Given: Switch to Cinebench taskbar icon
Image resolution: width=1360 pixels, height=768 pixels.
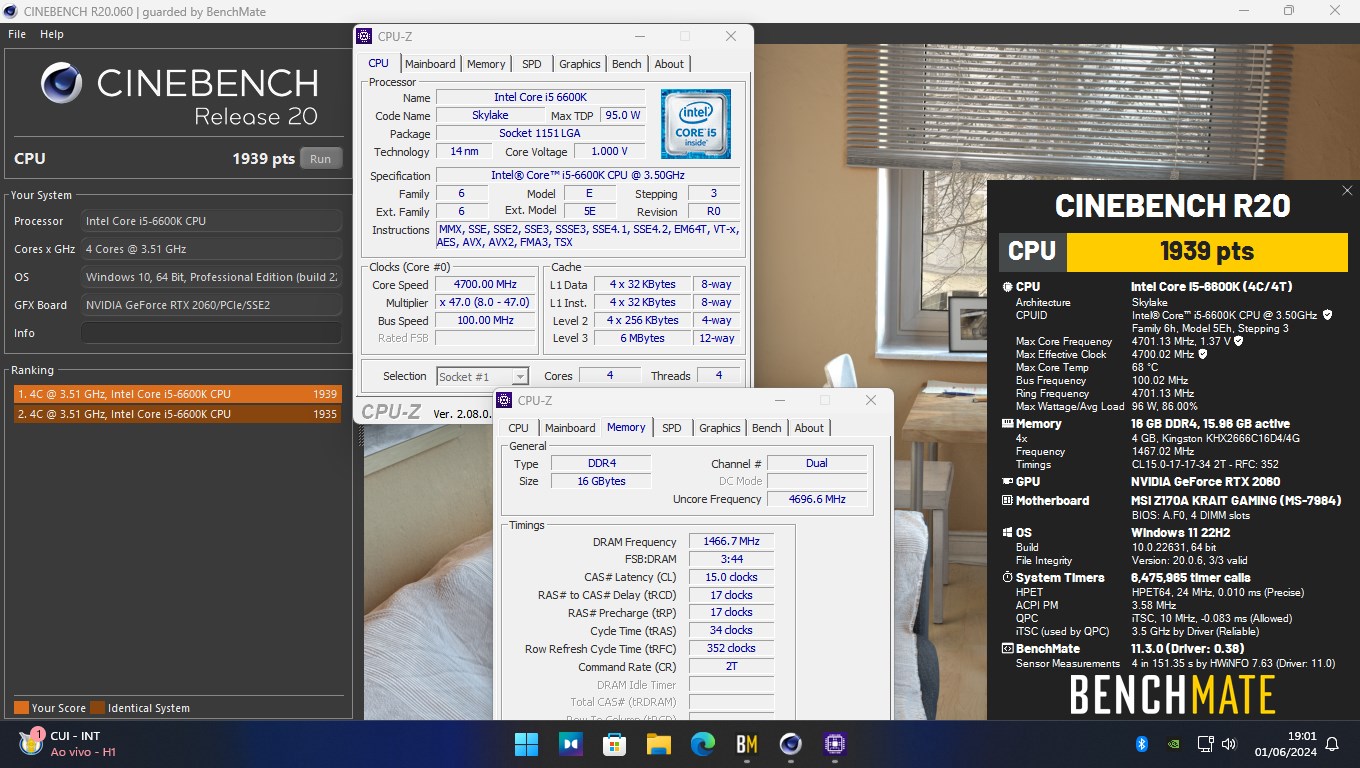Looking at the screenshot, I should point(791,744).
